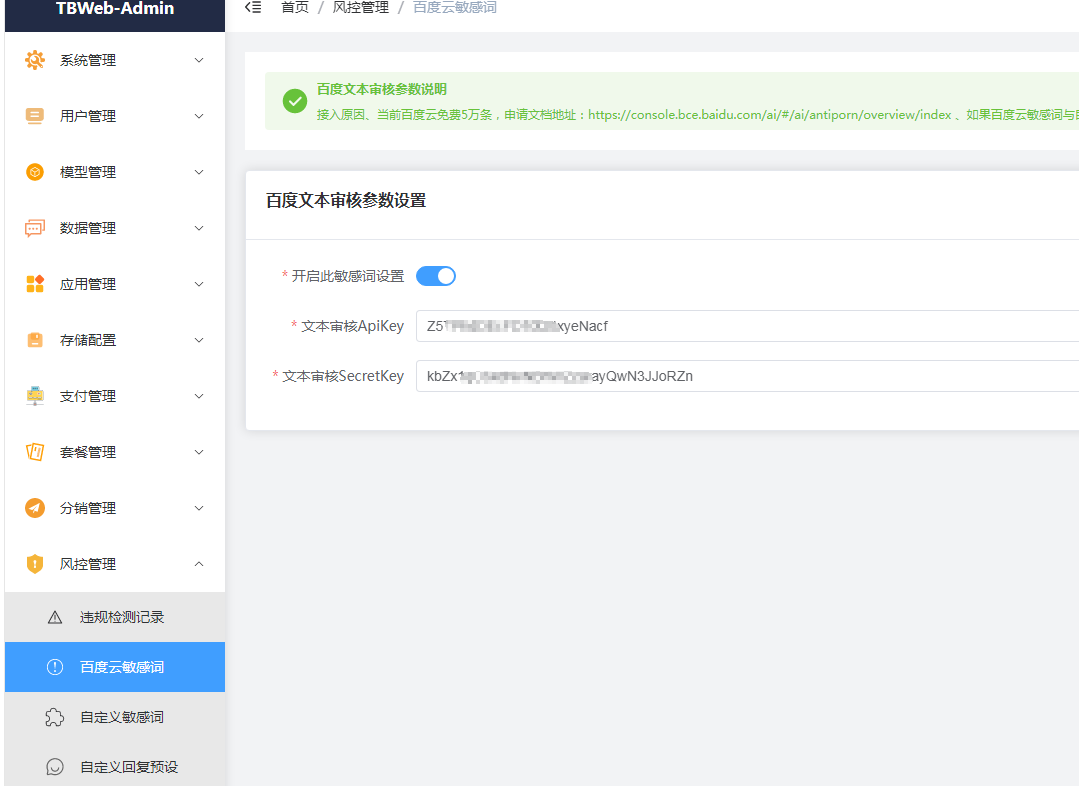
Task: Focus the 文本审核SecretKey input field
Action: 747,376
